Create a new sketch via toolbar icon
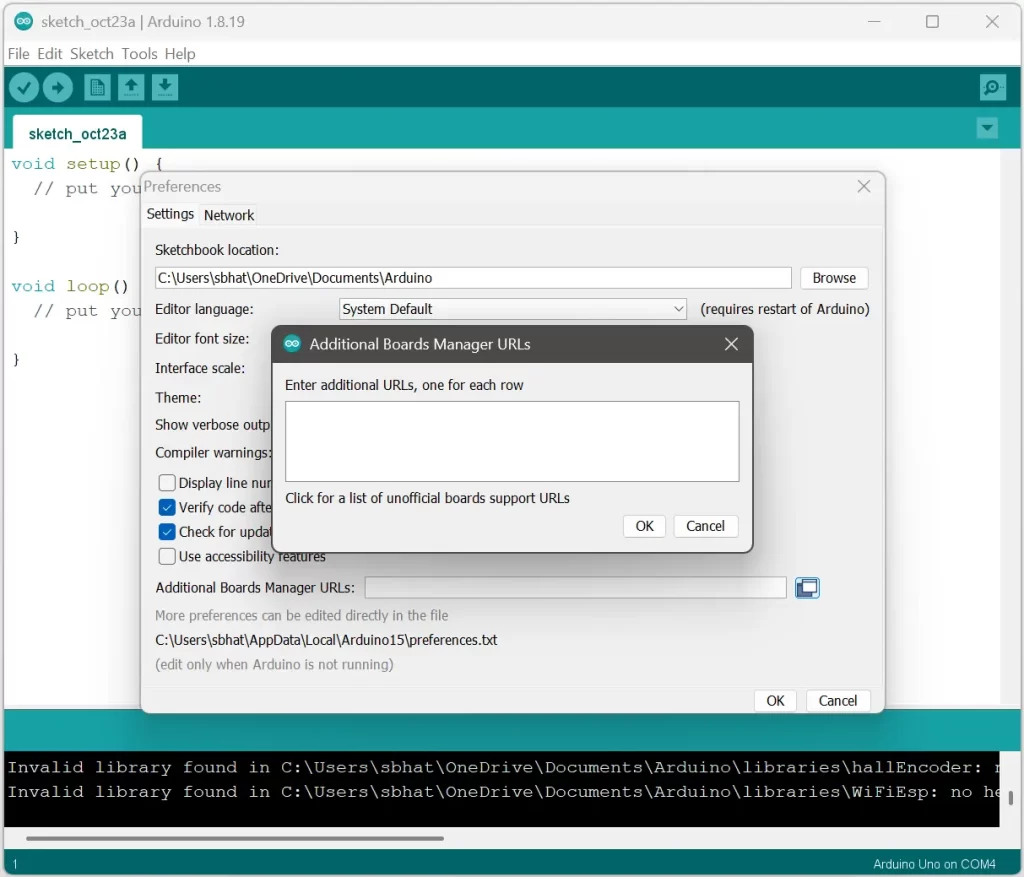 (97, 88)
